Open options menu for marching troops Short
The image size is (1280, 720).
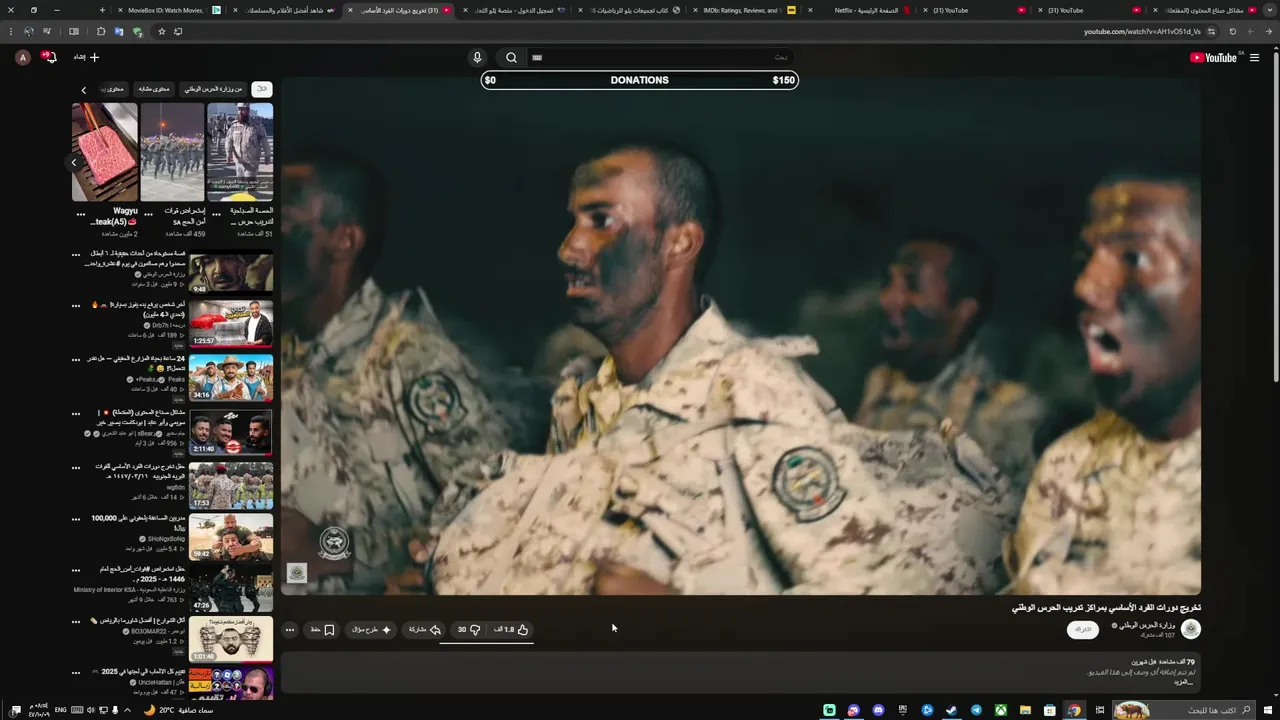point(148,214)
